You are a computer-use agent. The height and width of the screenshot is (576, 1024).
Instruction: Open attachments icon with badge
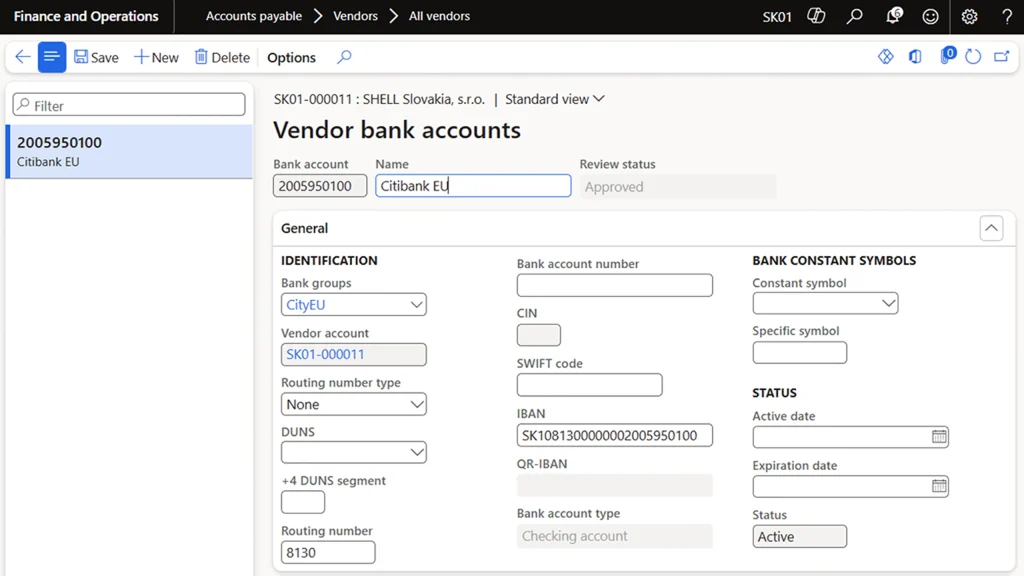(946, 56)
